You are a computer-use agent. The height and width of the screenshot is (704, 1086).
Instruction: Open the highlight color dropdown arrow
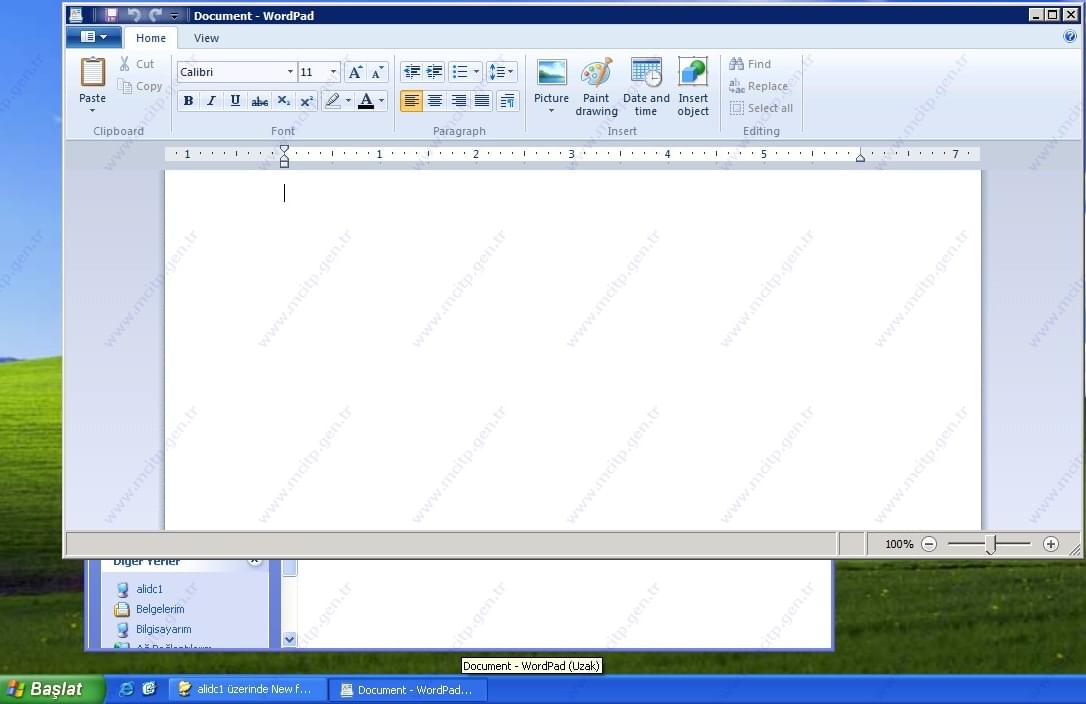[x=348, y=100]
